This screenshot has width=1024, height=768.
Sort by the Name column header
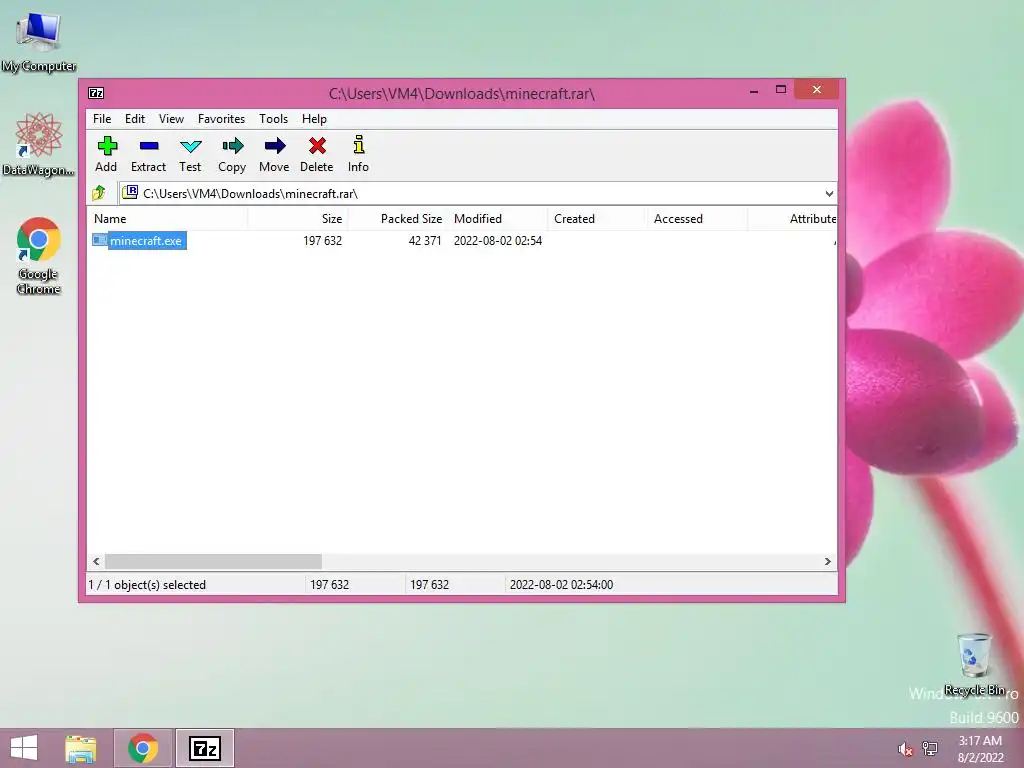coord(167,219)
